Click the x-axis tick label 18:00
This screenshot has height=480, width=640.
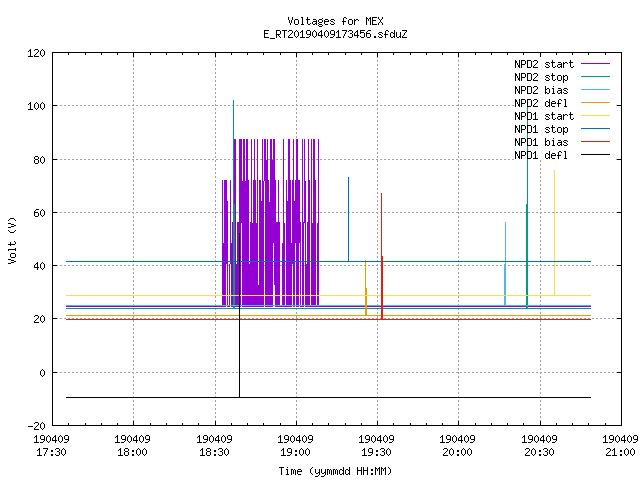click(133, 452)
